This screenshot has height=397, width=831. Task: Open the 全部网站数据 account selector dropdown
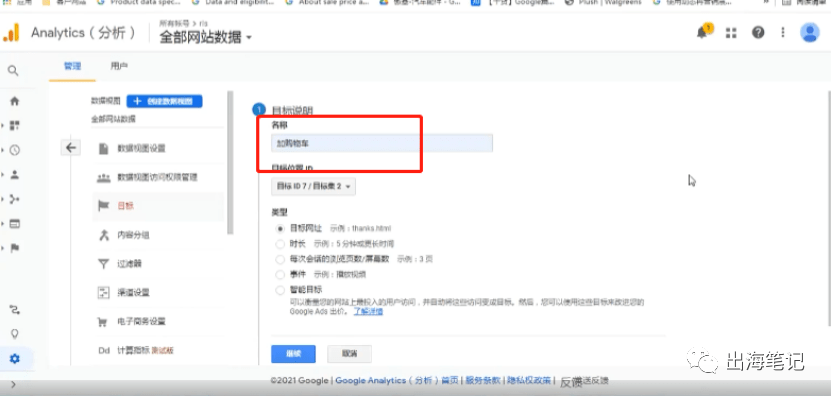pos(206,37)
